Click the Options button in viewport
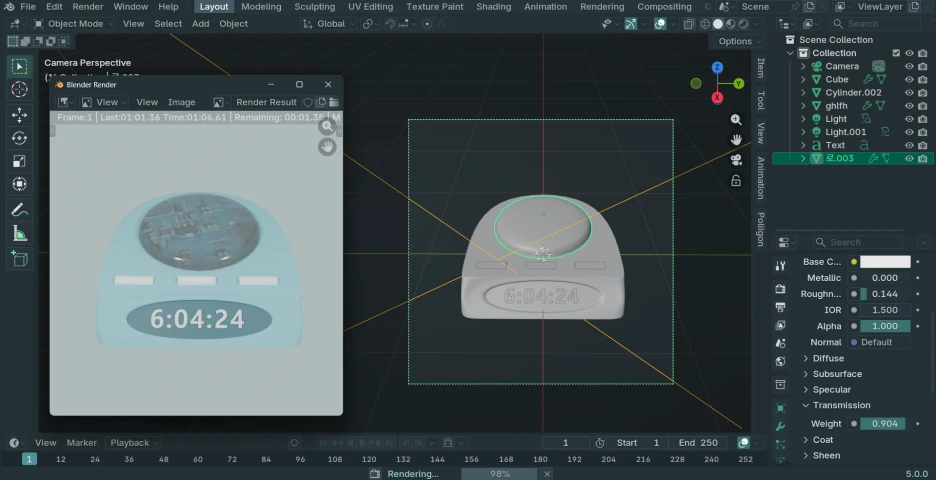 click(x=738, y=41)
